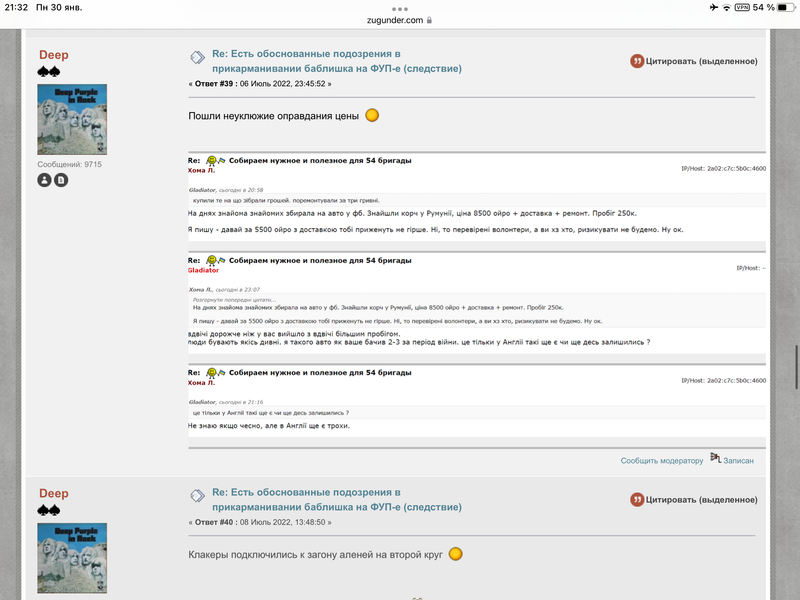The height and width of the screenshot is (600, 800).
Task: Click the post icon beside reply #39 title
Action: [197, 57]
